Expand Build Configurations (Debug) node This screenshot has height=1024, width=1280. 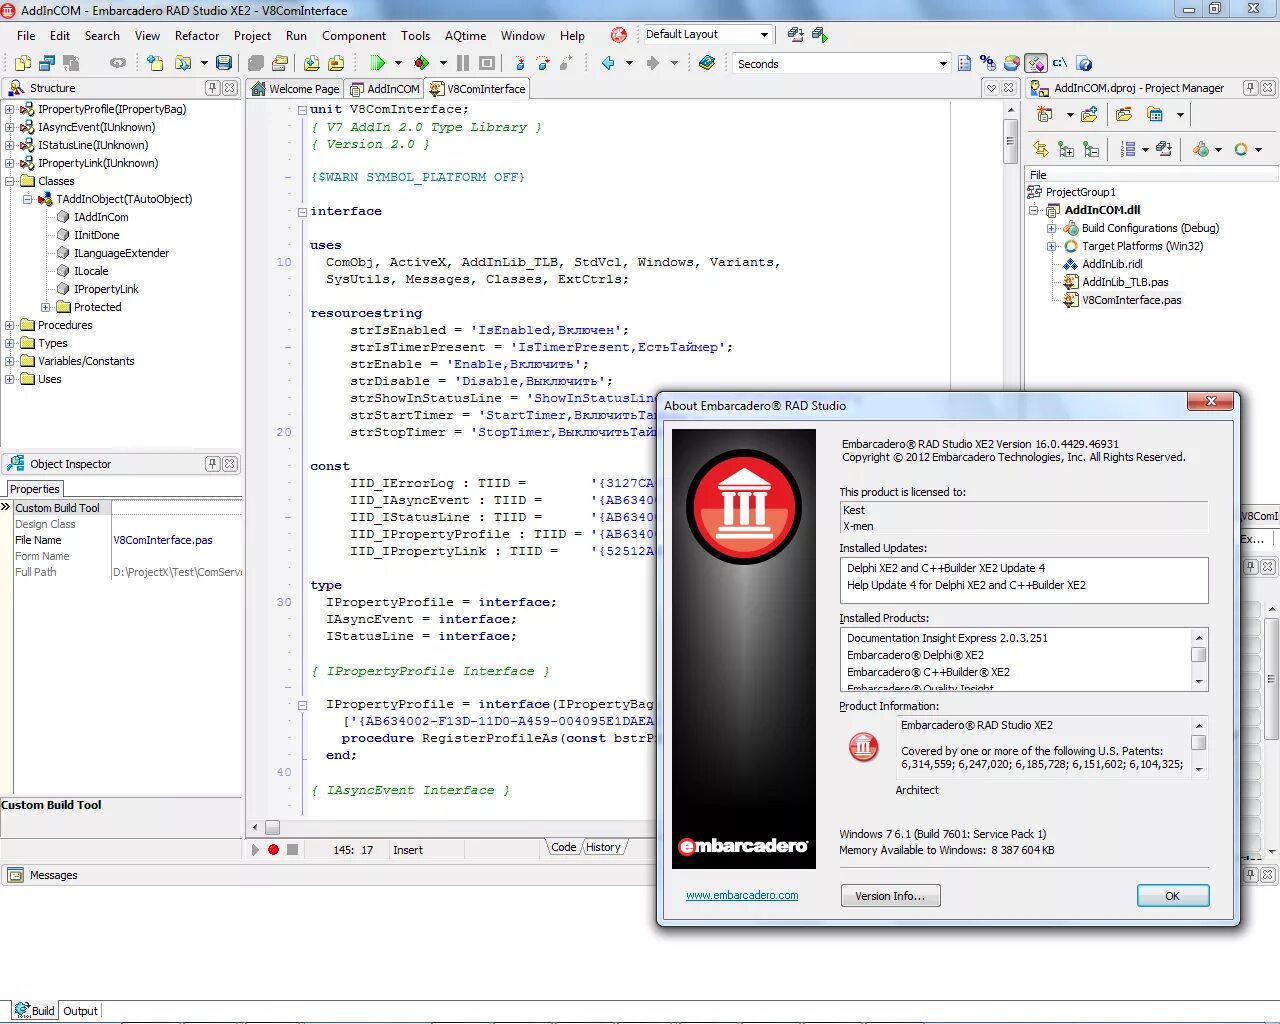(1052, 228)
